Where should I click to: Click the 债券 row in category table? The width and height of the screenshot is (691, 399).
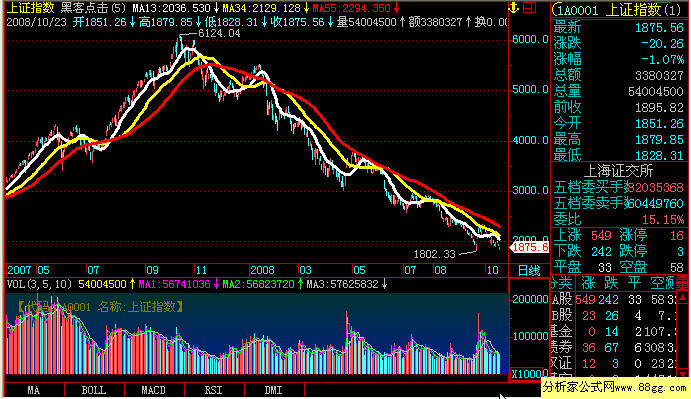(614, 347)
